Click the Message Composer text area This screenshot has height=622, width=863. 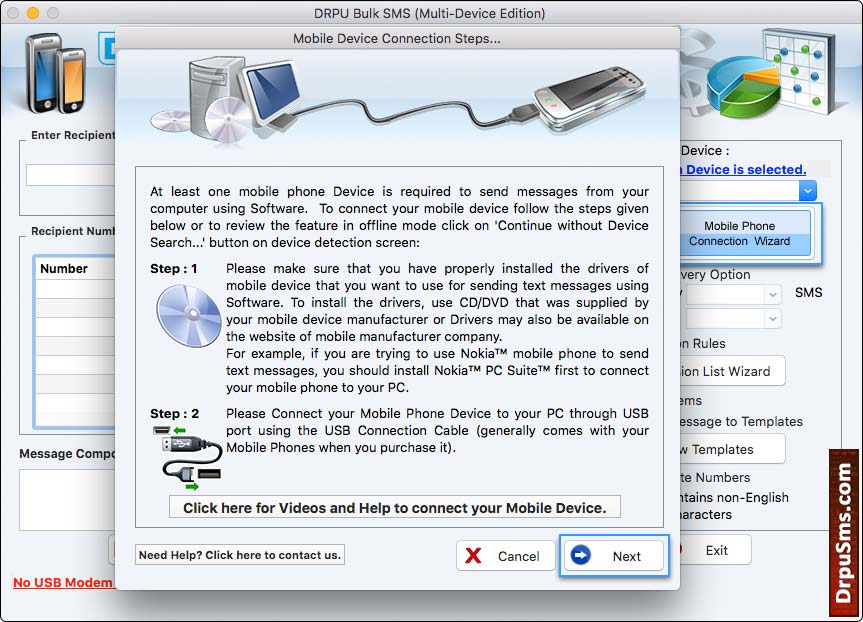(67, 500)
